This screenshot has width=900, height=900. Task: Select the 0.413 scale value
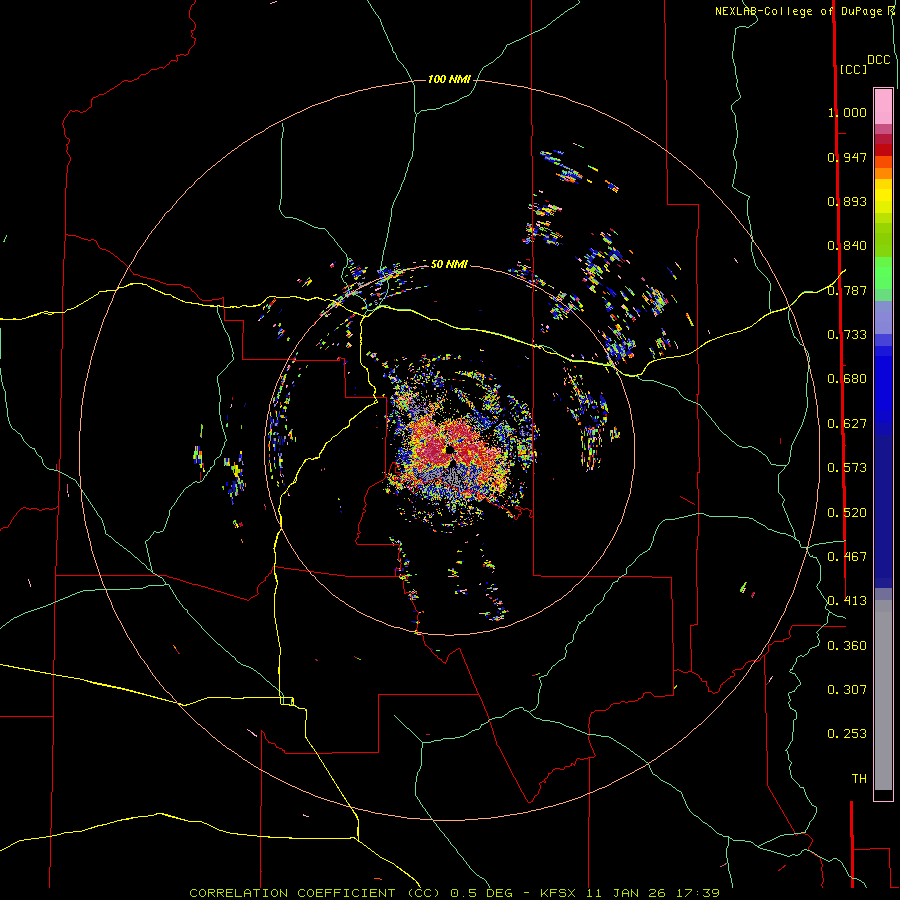847,601
